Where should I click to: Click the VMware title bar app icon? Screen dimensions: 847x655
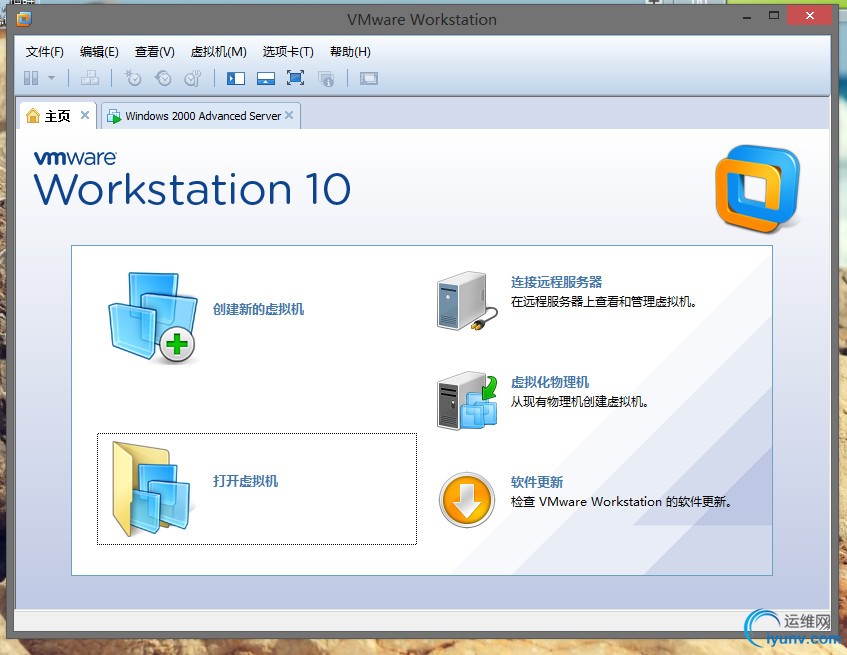click(24, 19)
